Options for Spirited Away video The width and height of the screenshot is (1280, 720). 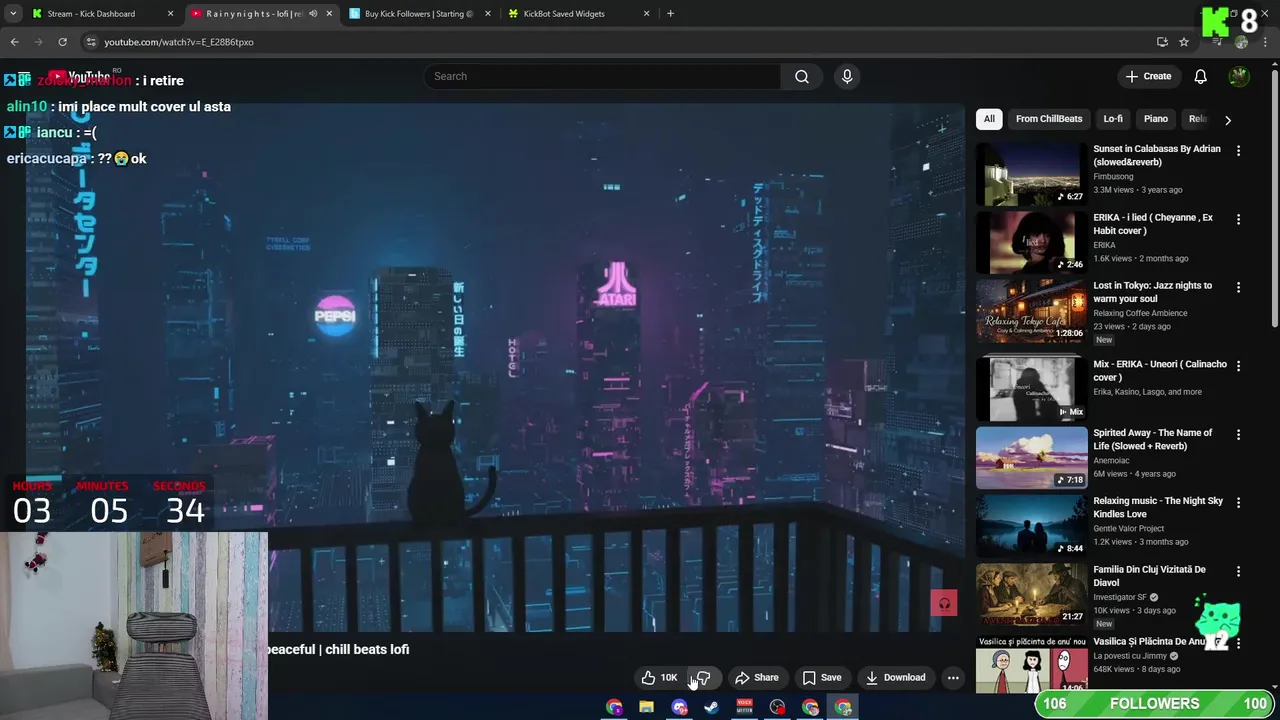coord(1238,435)
